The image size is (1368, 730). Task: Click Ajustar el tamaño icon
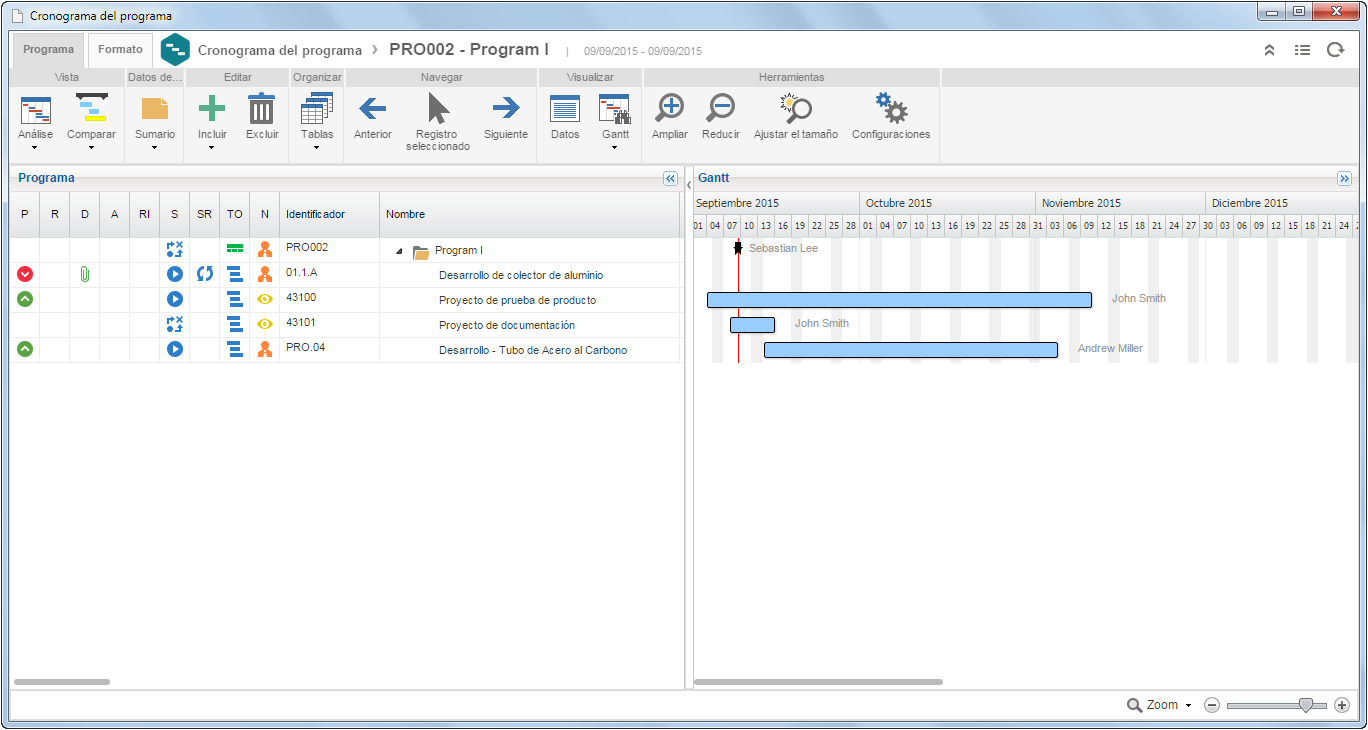tap(796, 109)
